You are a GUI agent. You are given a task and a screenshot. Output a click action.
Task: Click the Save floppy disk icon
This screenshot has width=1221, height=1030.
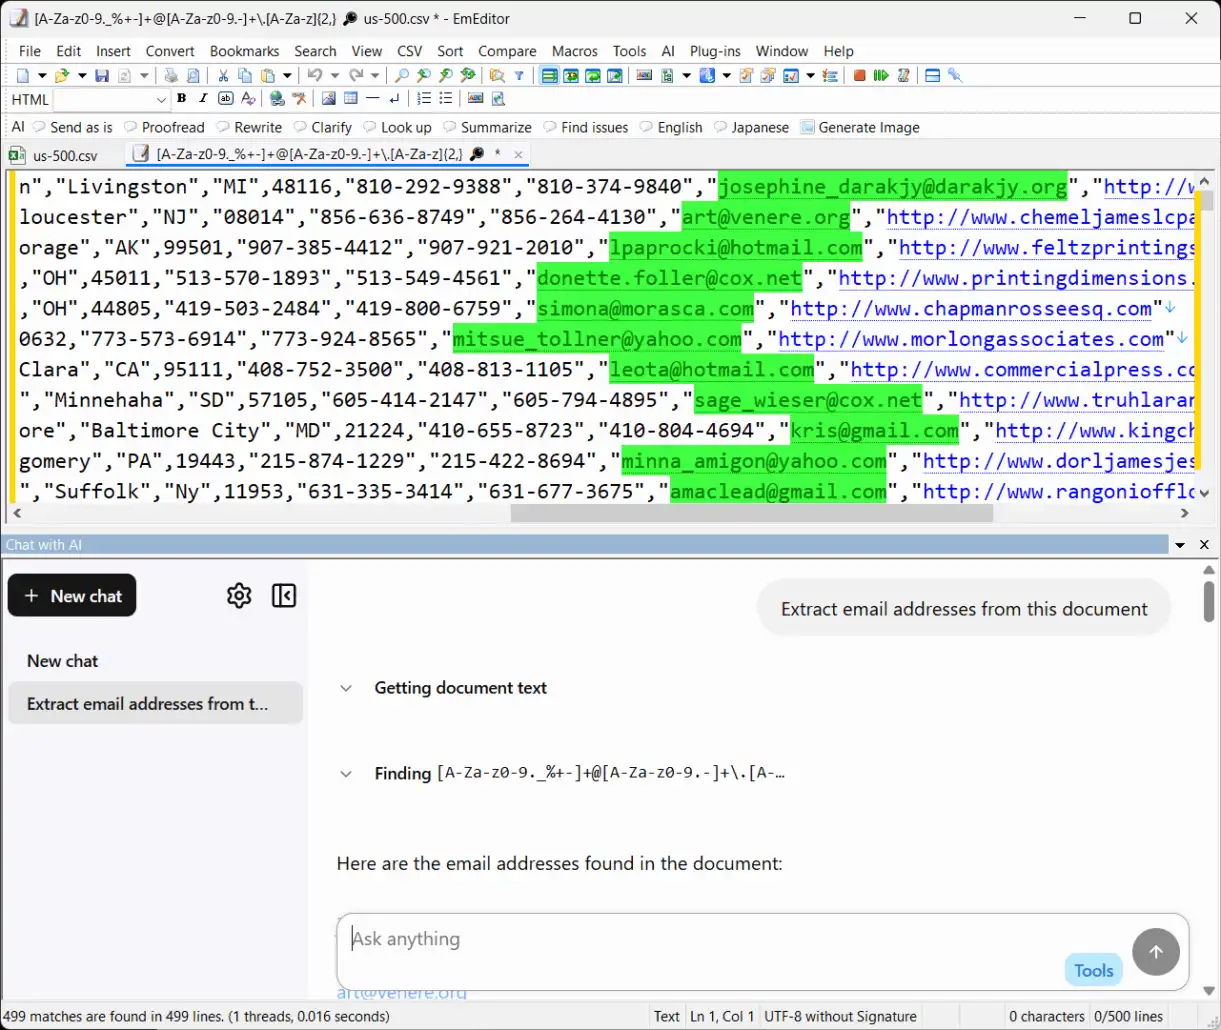[x=102, y=75]
